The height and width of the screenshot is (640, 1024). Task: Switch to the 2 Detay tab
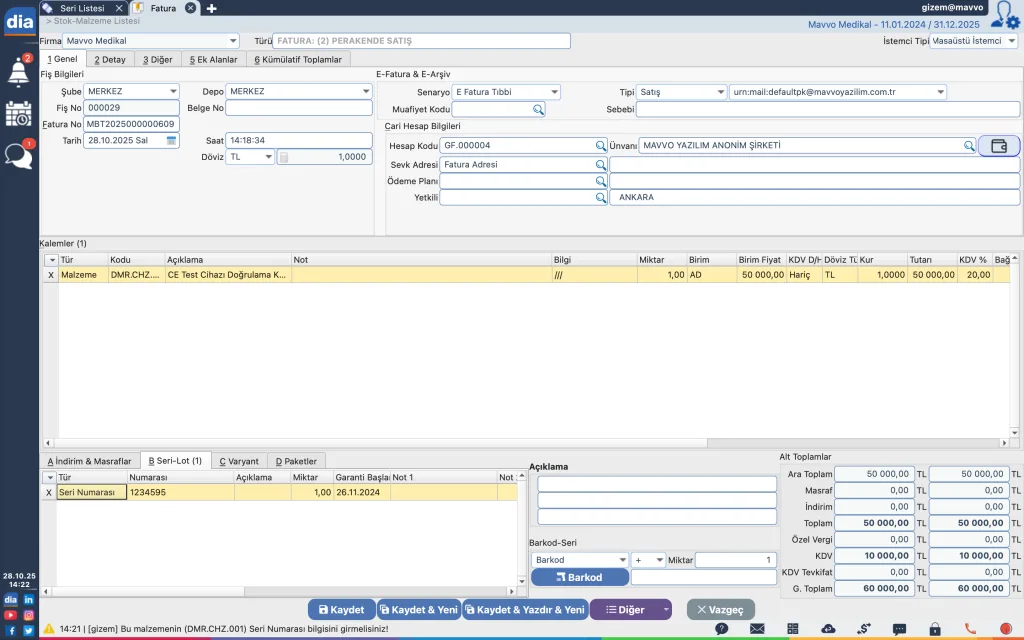tap(109, 60)
